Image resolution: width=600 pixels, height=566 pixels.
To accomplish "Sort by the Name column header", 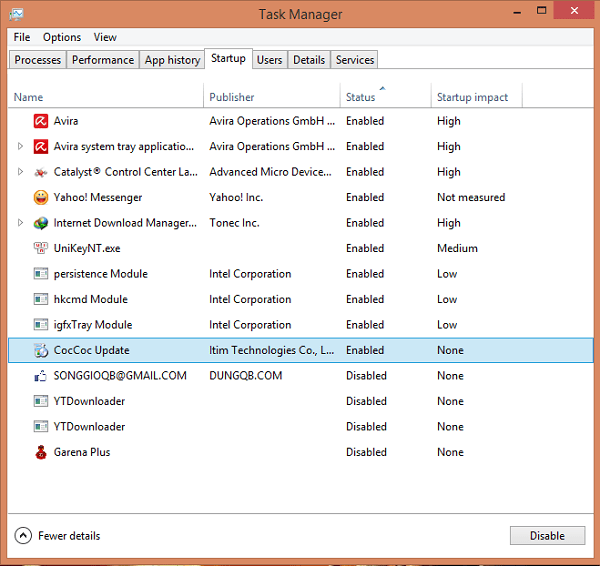I will coord(106,97).
